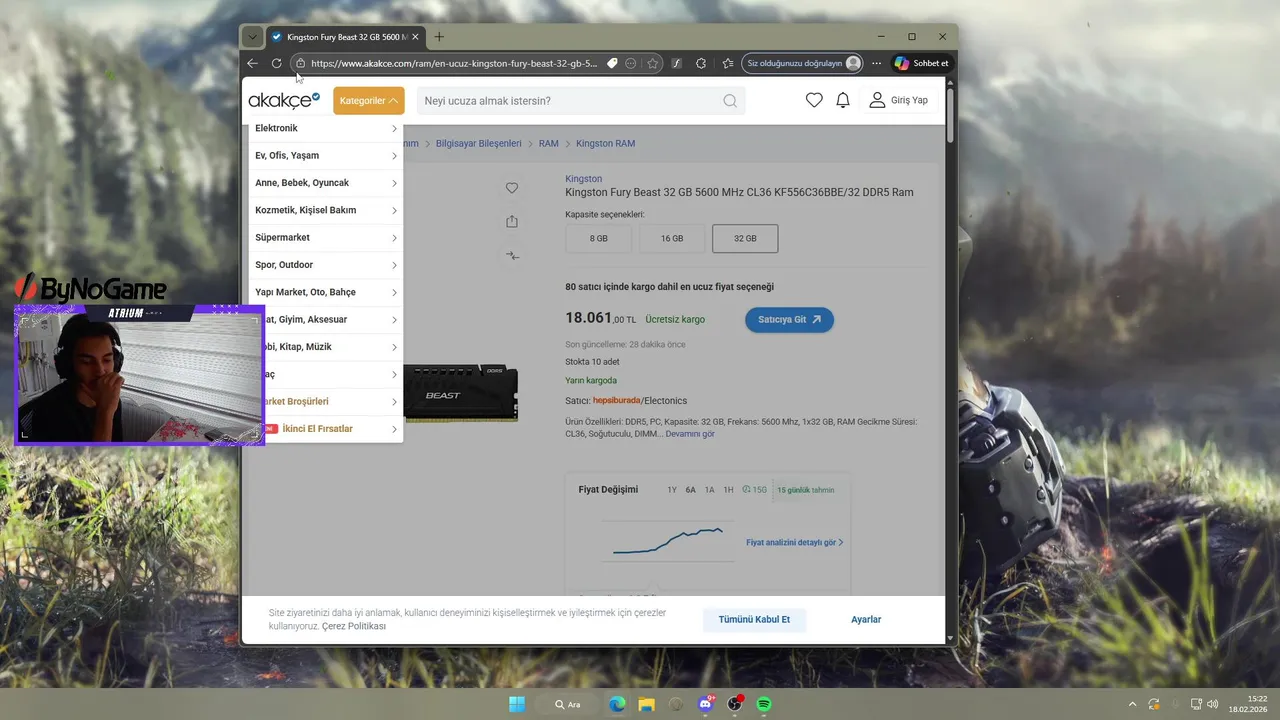Viewport: 1280px width, 720px height.
Task: Click Giriş Yap to log in
Action: click(898, 100)
